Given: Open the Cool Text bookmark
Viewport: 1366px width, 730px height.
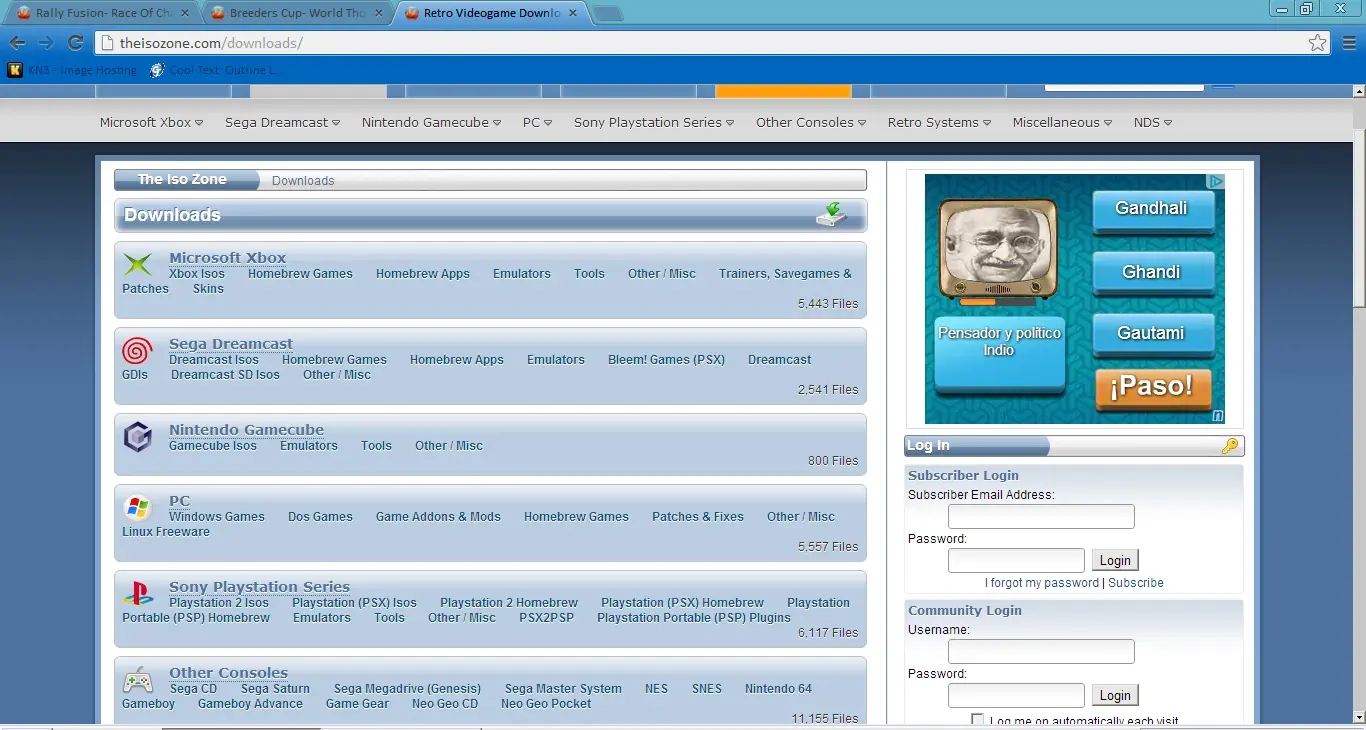Looking at the screenshot, I should coord(213,70).
